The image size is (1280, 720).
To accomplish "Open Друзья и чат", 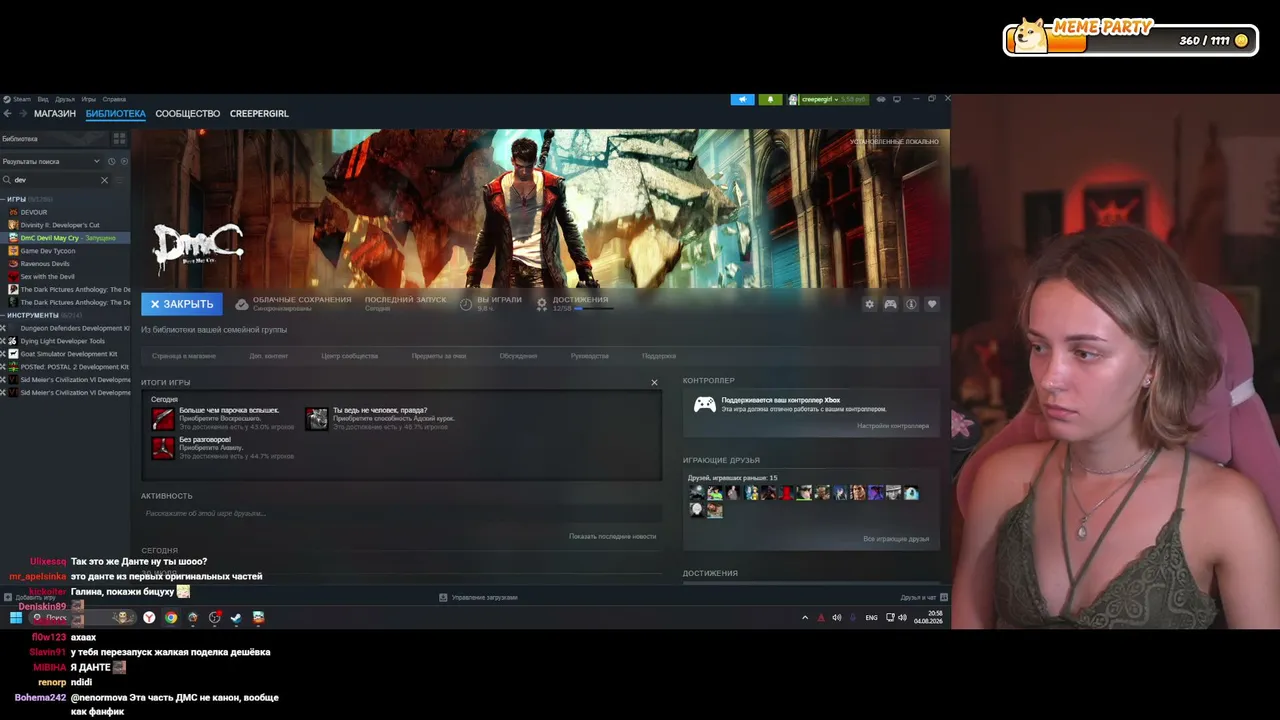I will 924,598.
